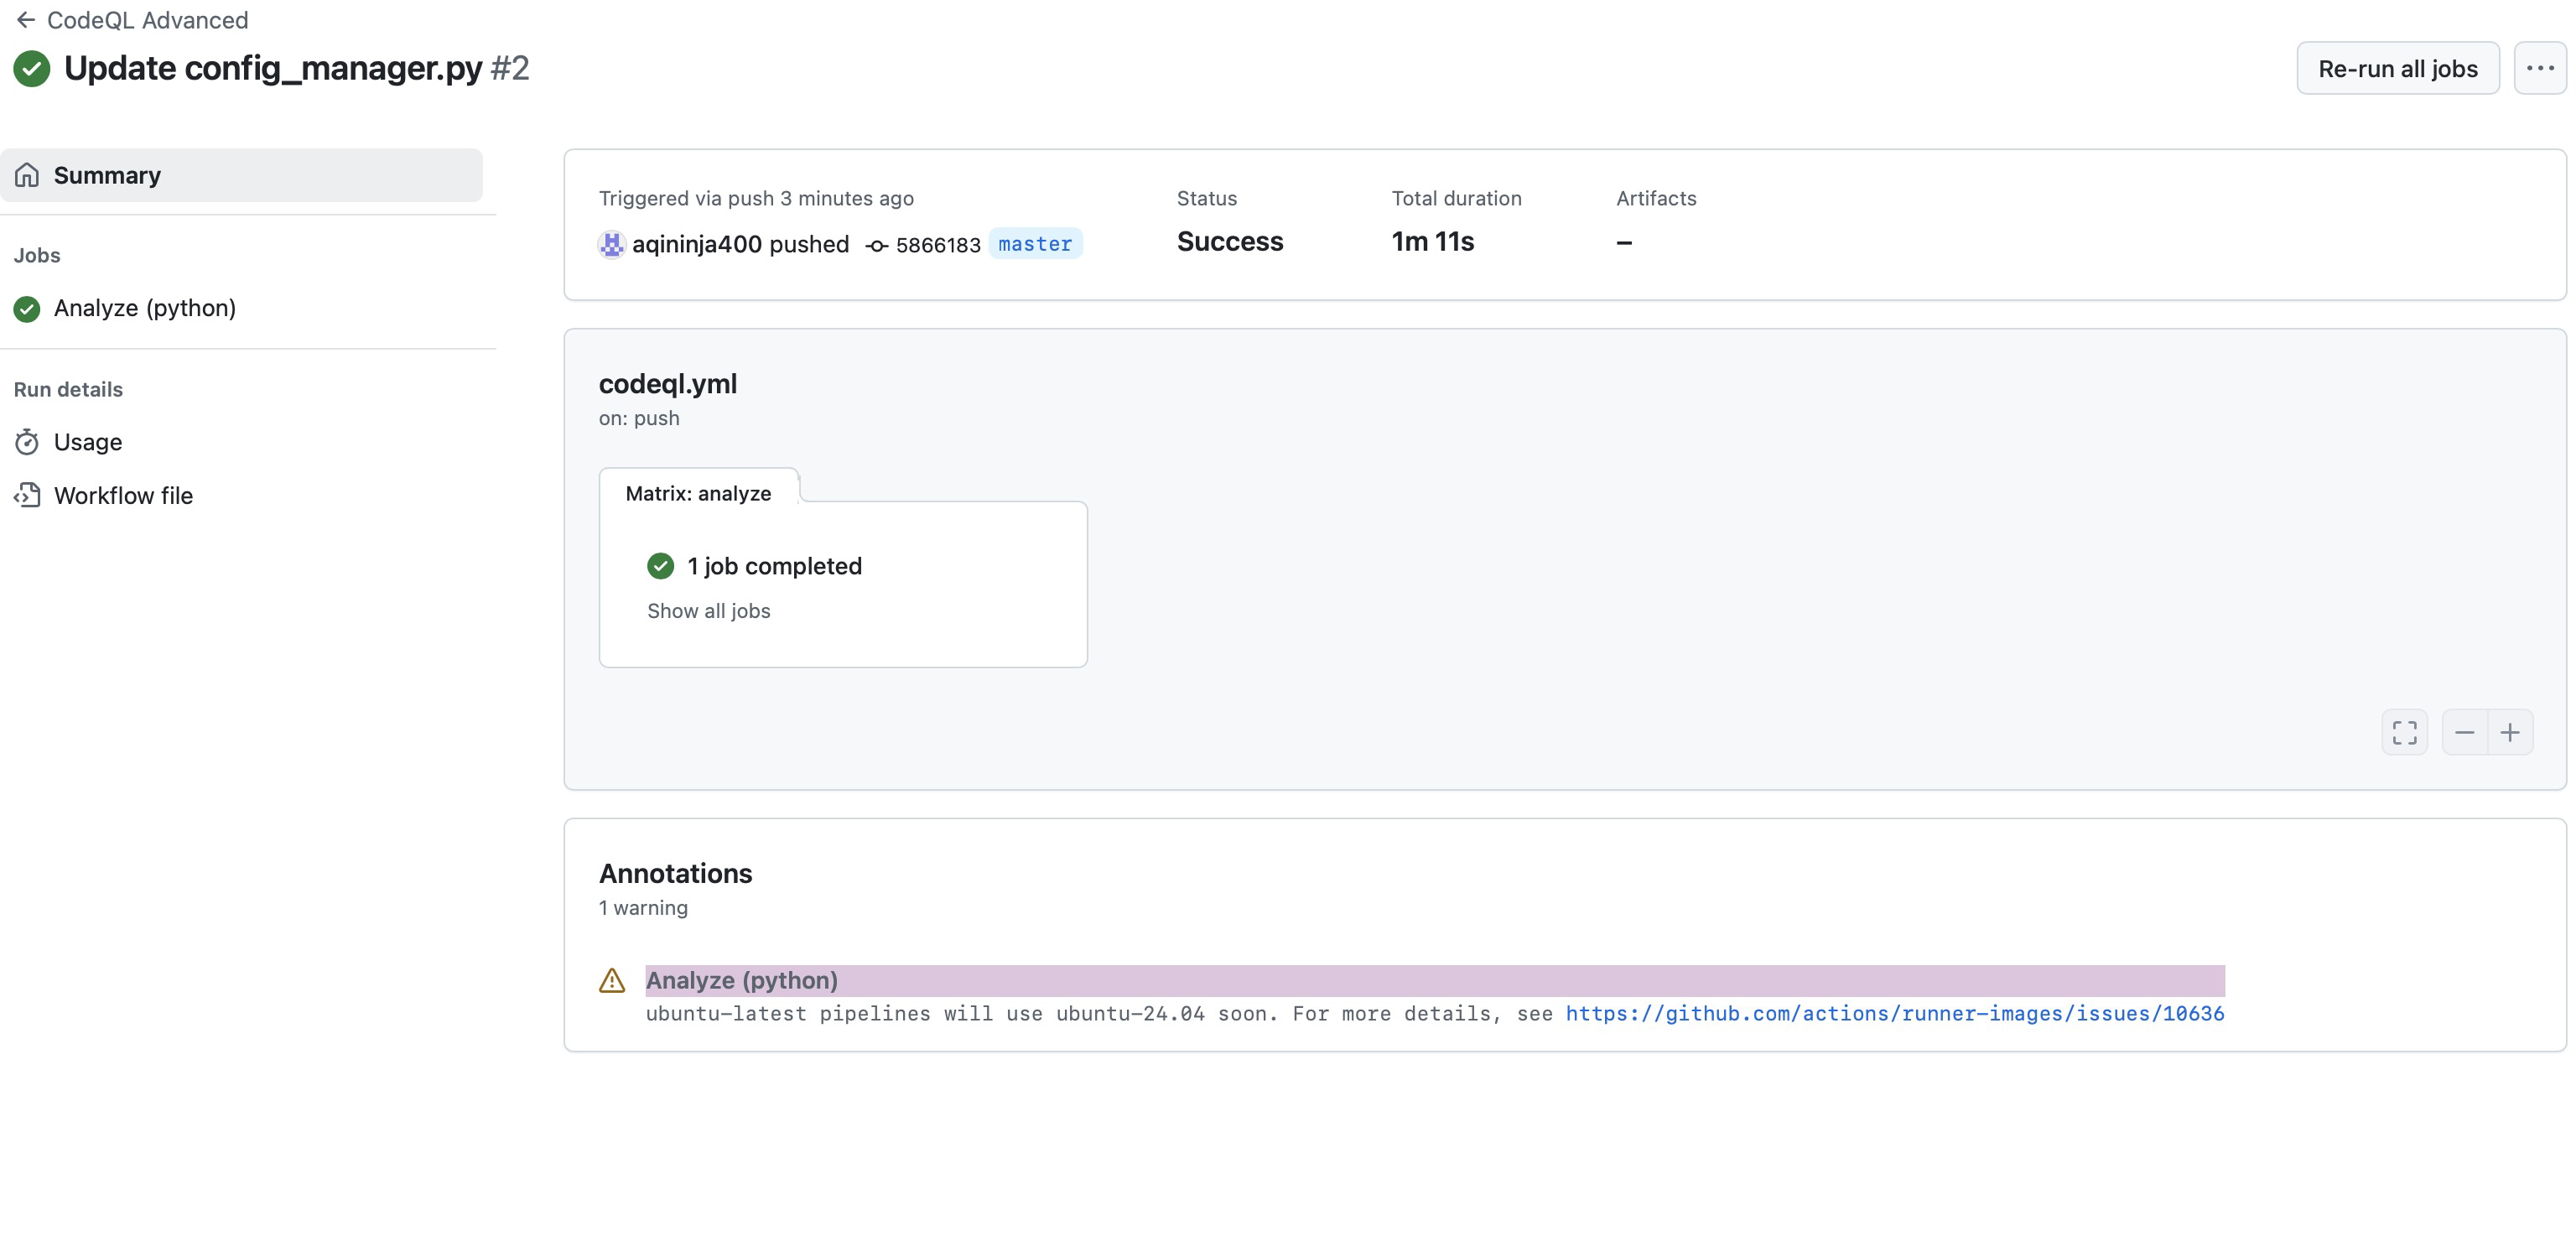
Task: Click the 1m 11s total duration value
Action: tap(1432, 241)
